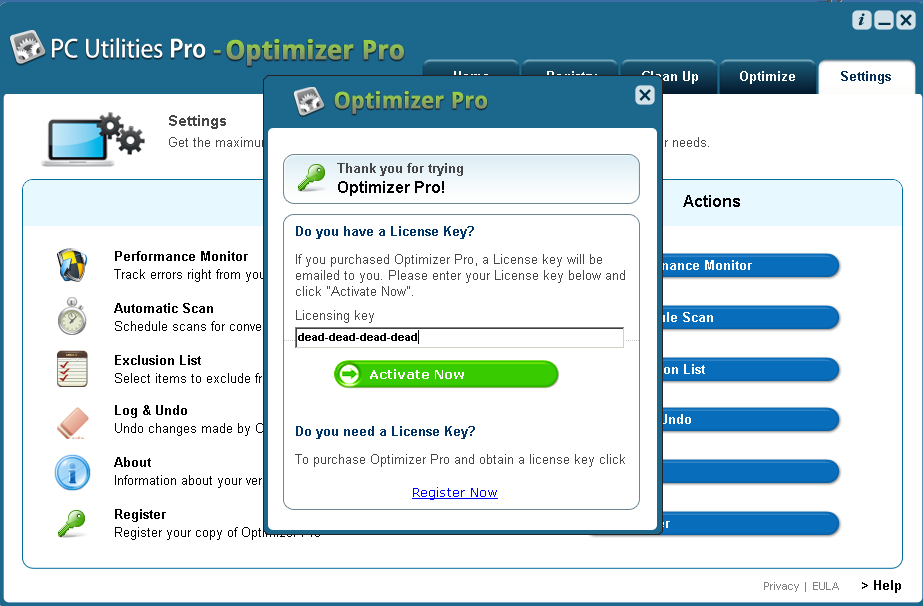Select the Automatic Scan heading text
The image size is (923, 606).
pyautogui.click(x=164, y=309)
